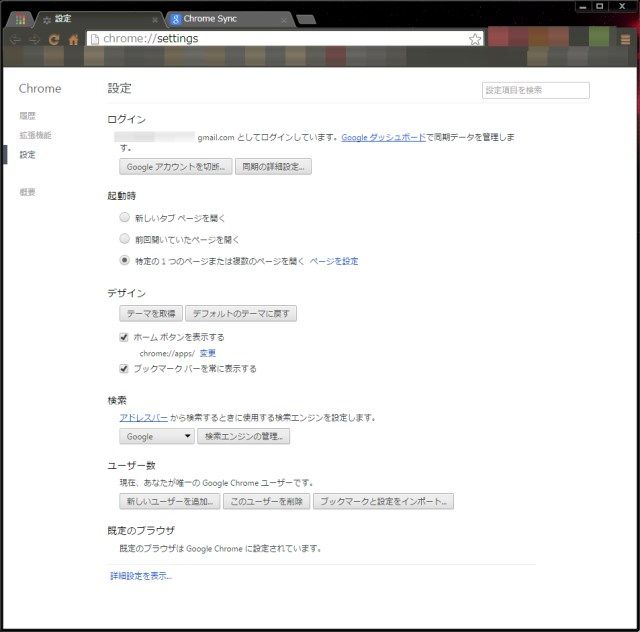Select 設定 in the left sidebar

27,155
